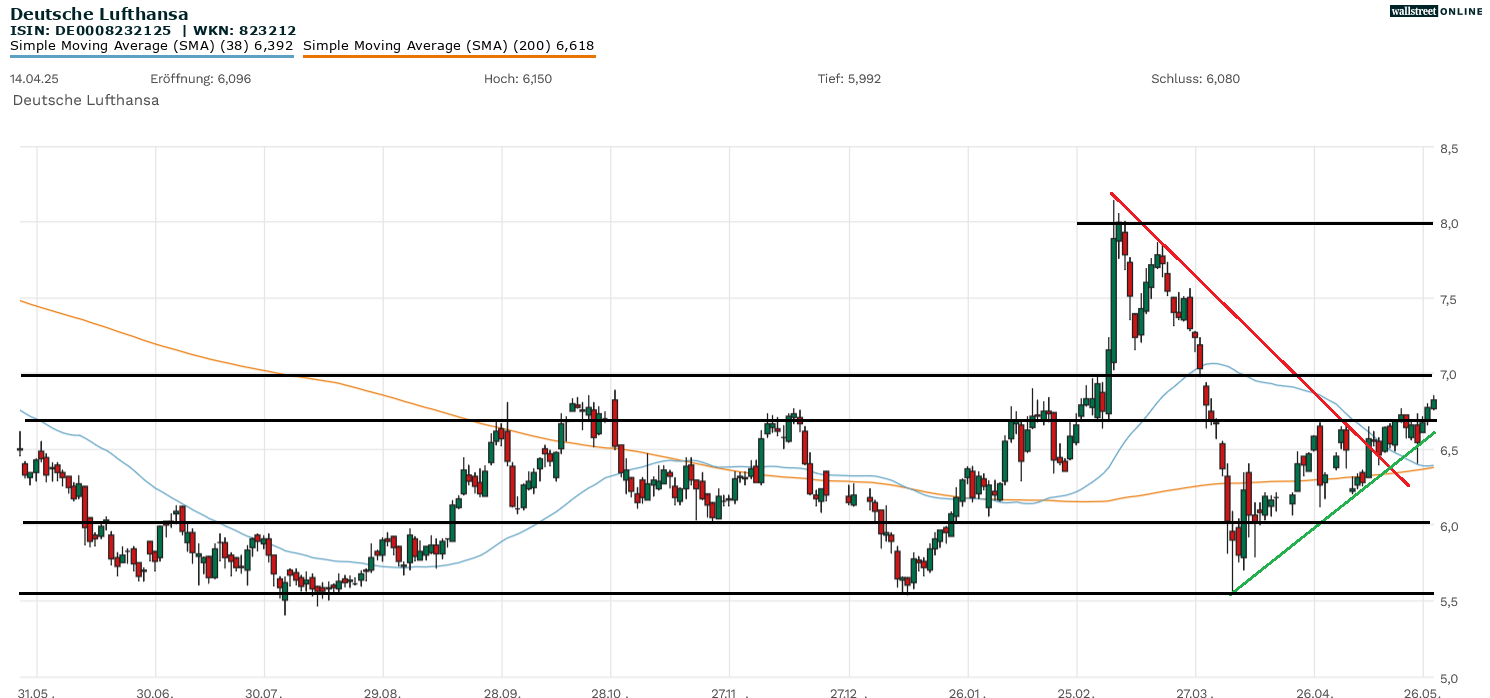Click the 25.02. date axis label
This screenshot has height=698, width=1490.
point(1077,692)
